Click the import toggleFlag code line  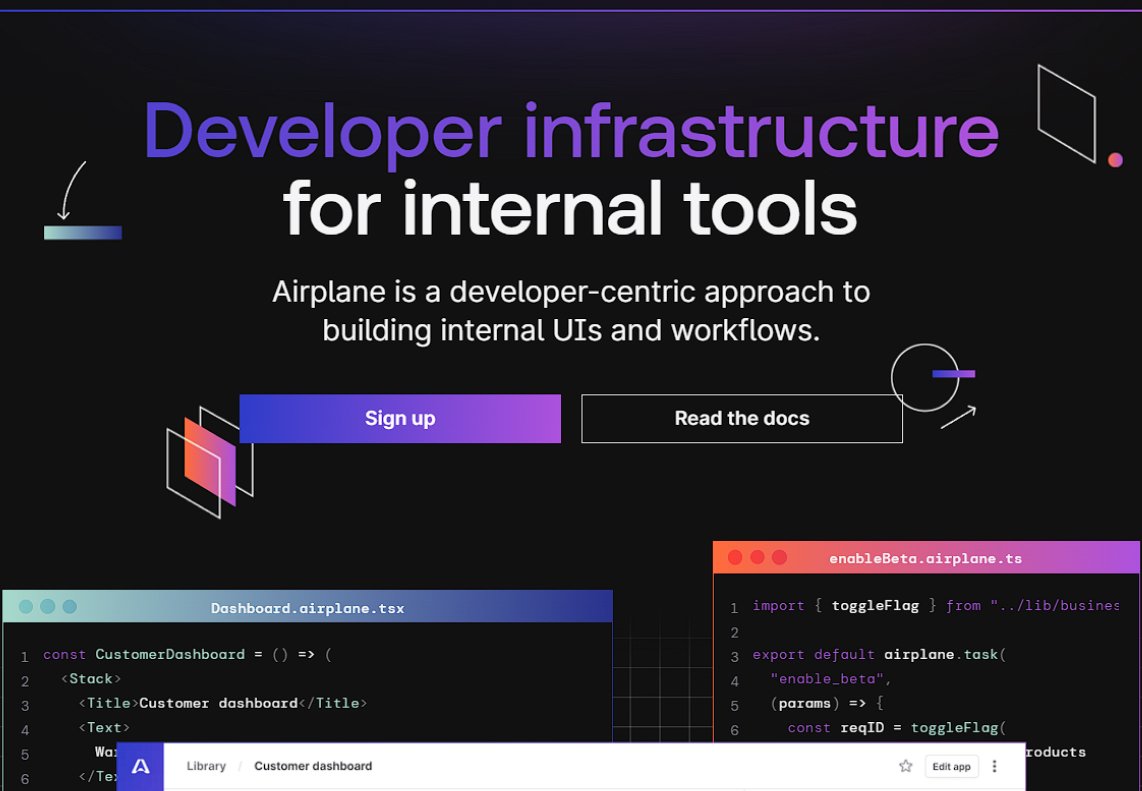935,606
